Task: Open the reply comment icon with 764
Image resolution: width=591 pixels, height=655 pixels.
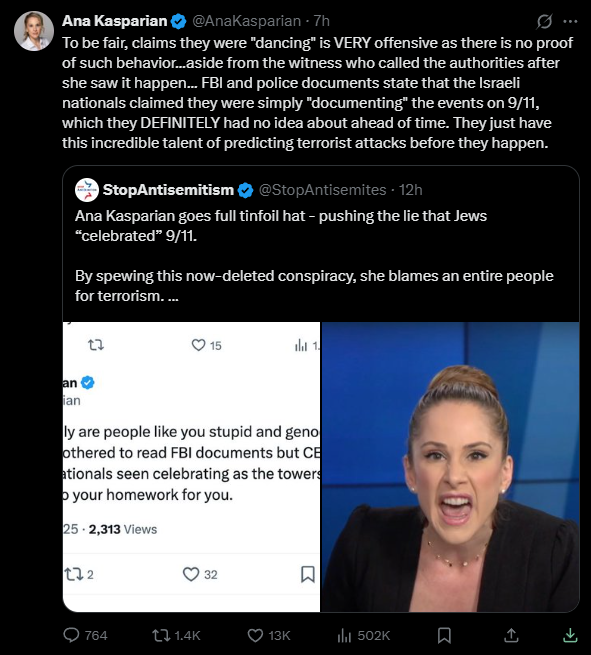Action: click(x=85, y=635)
